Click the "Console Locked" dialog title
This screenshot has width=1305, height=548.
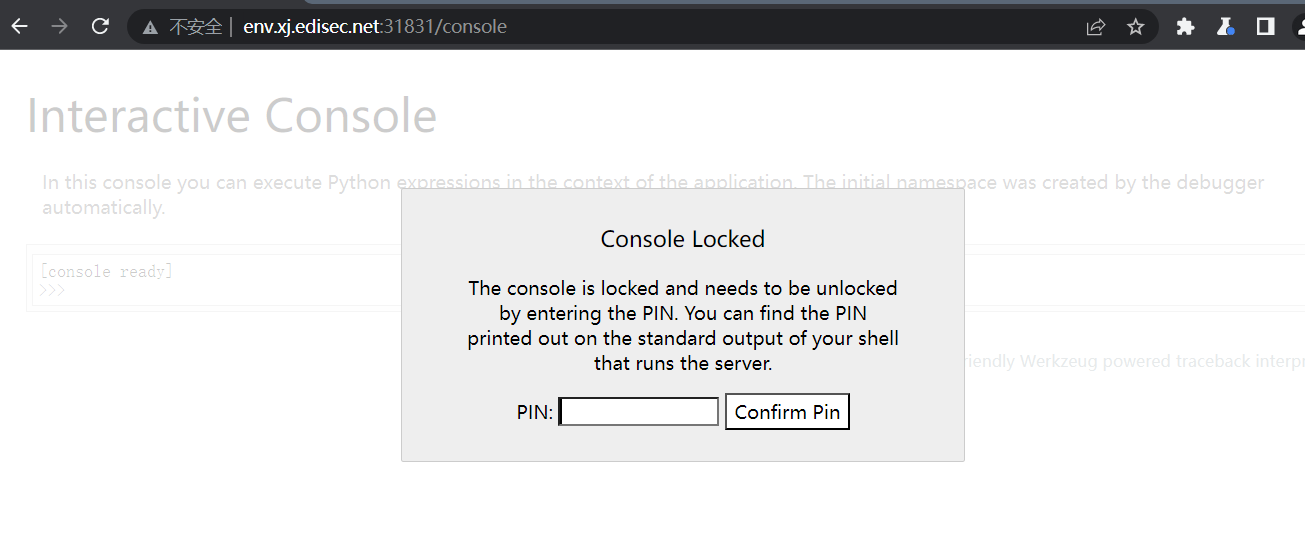tap(682, 239)
